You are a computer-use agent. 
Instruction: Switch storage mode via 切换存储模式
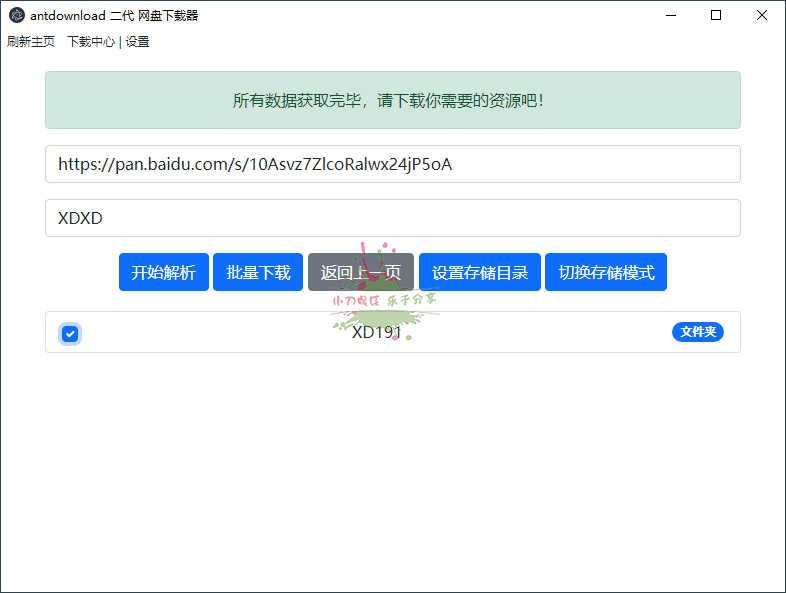pyautogui.click(x=606, y=272)
